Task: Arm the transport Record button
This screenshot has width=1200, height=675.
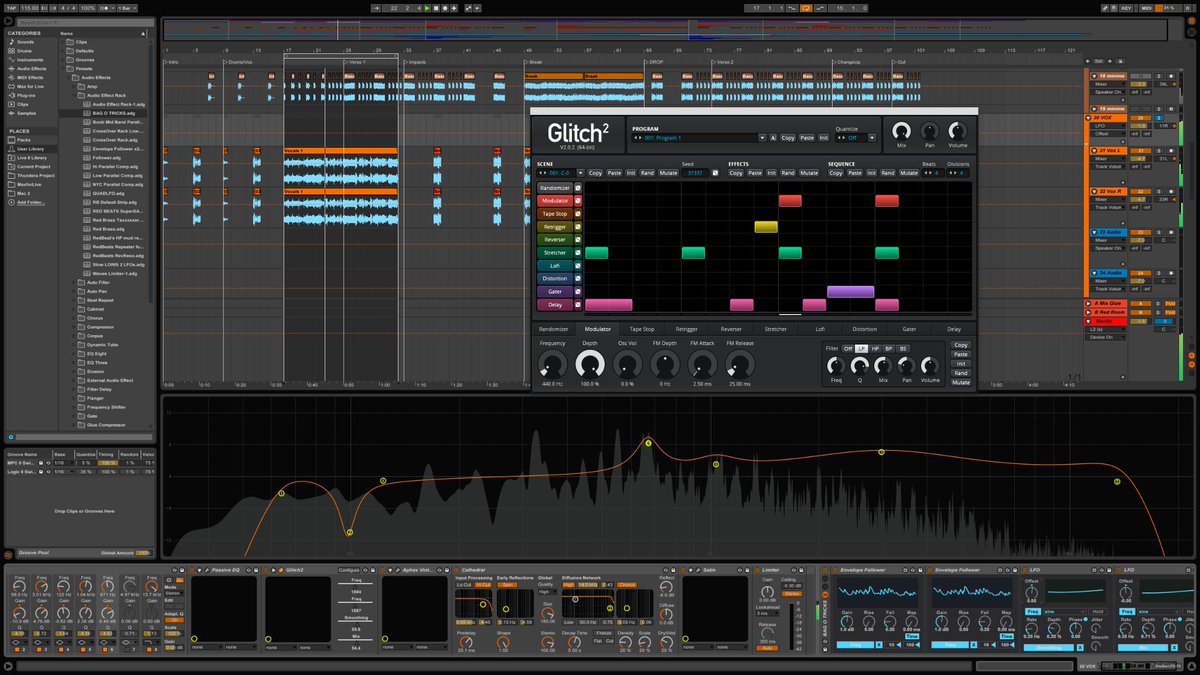Action: [x=445, y=8]
